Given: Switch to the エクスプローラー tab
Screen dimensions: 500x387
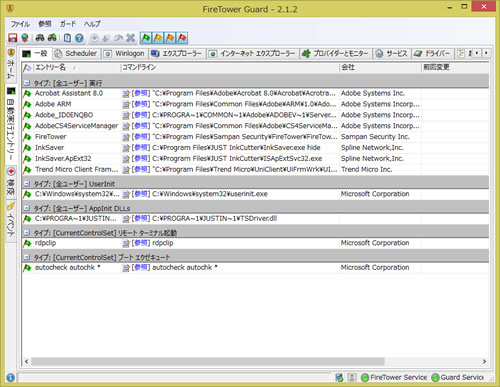Looking at the screenshot, I should point(177,53).
